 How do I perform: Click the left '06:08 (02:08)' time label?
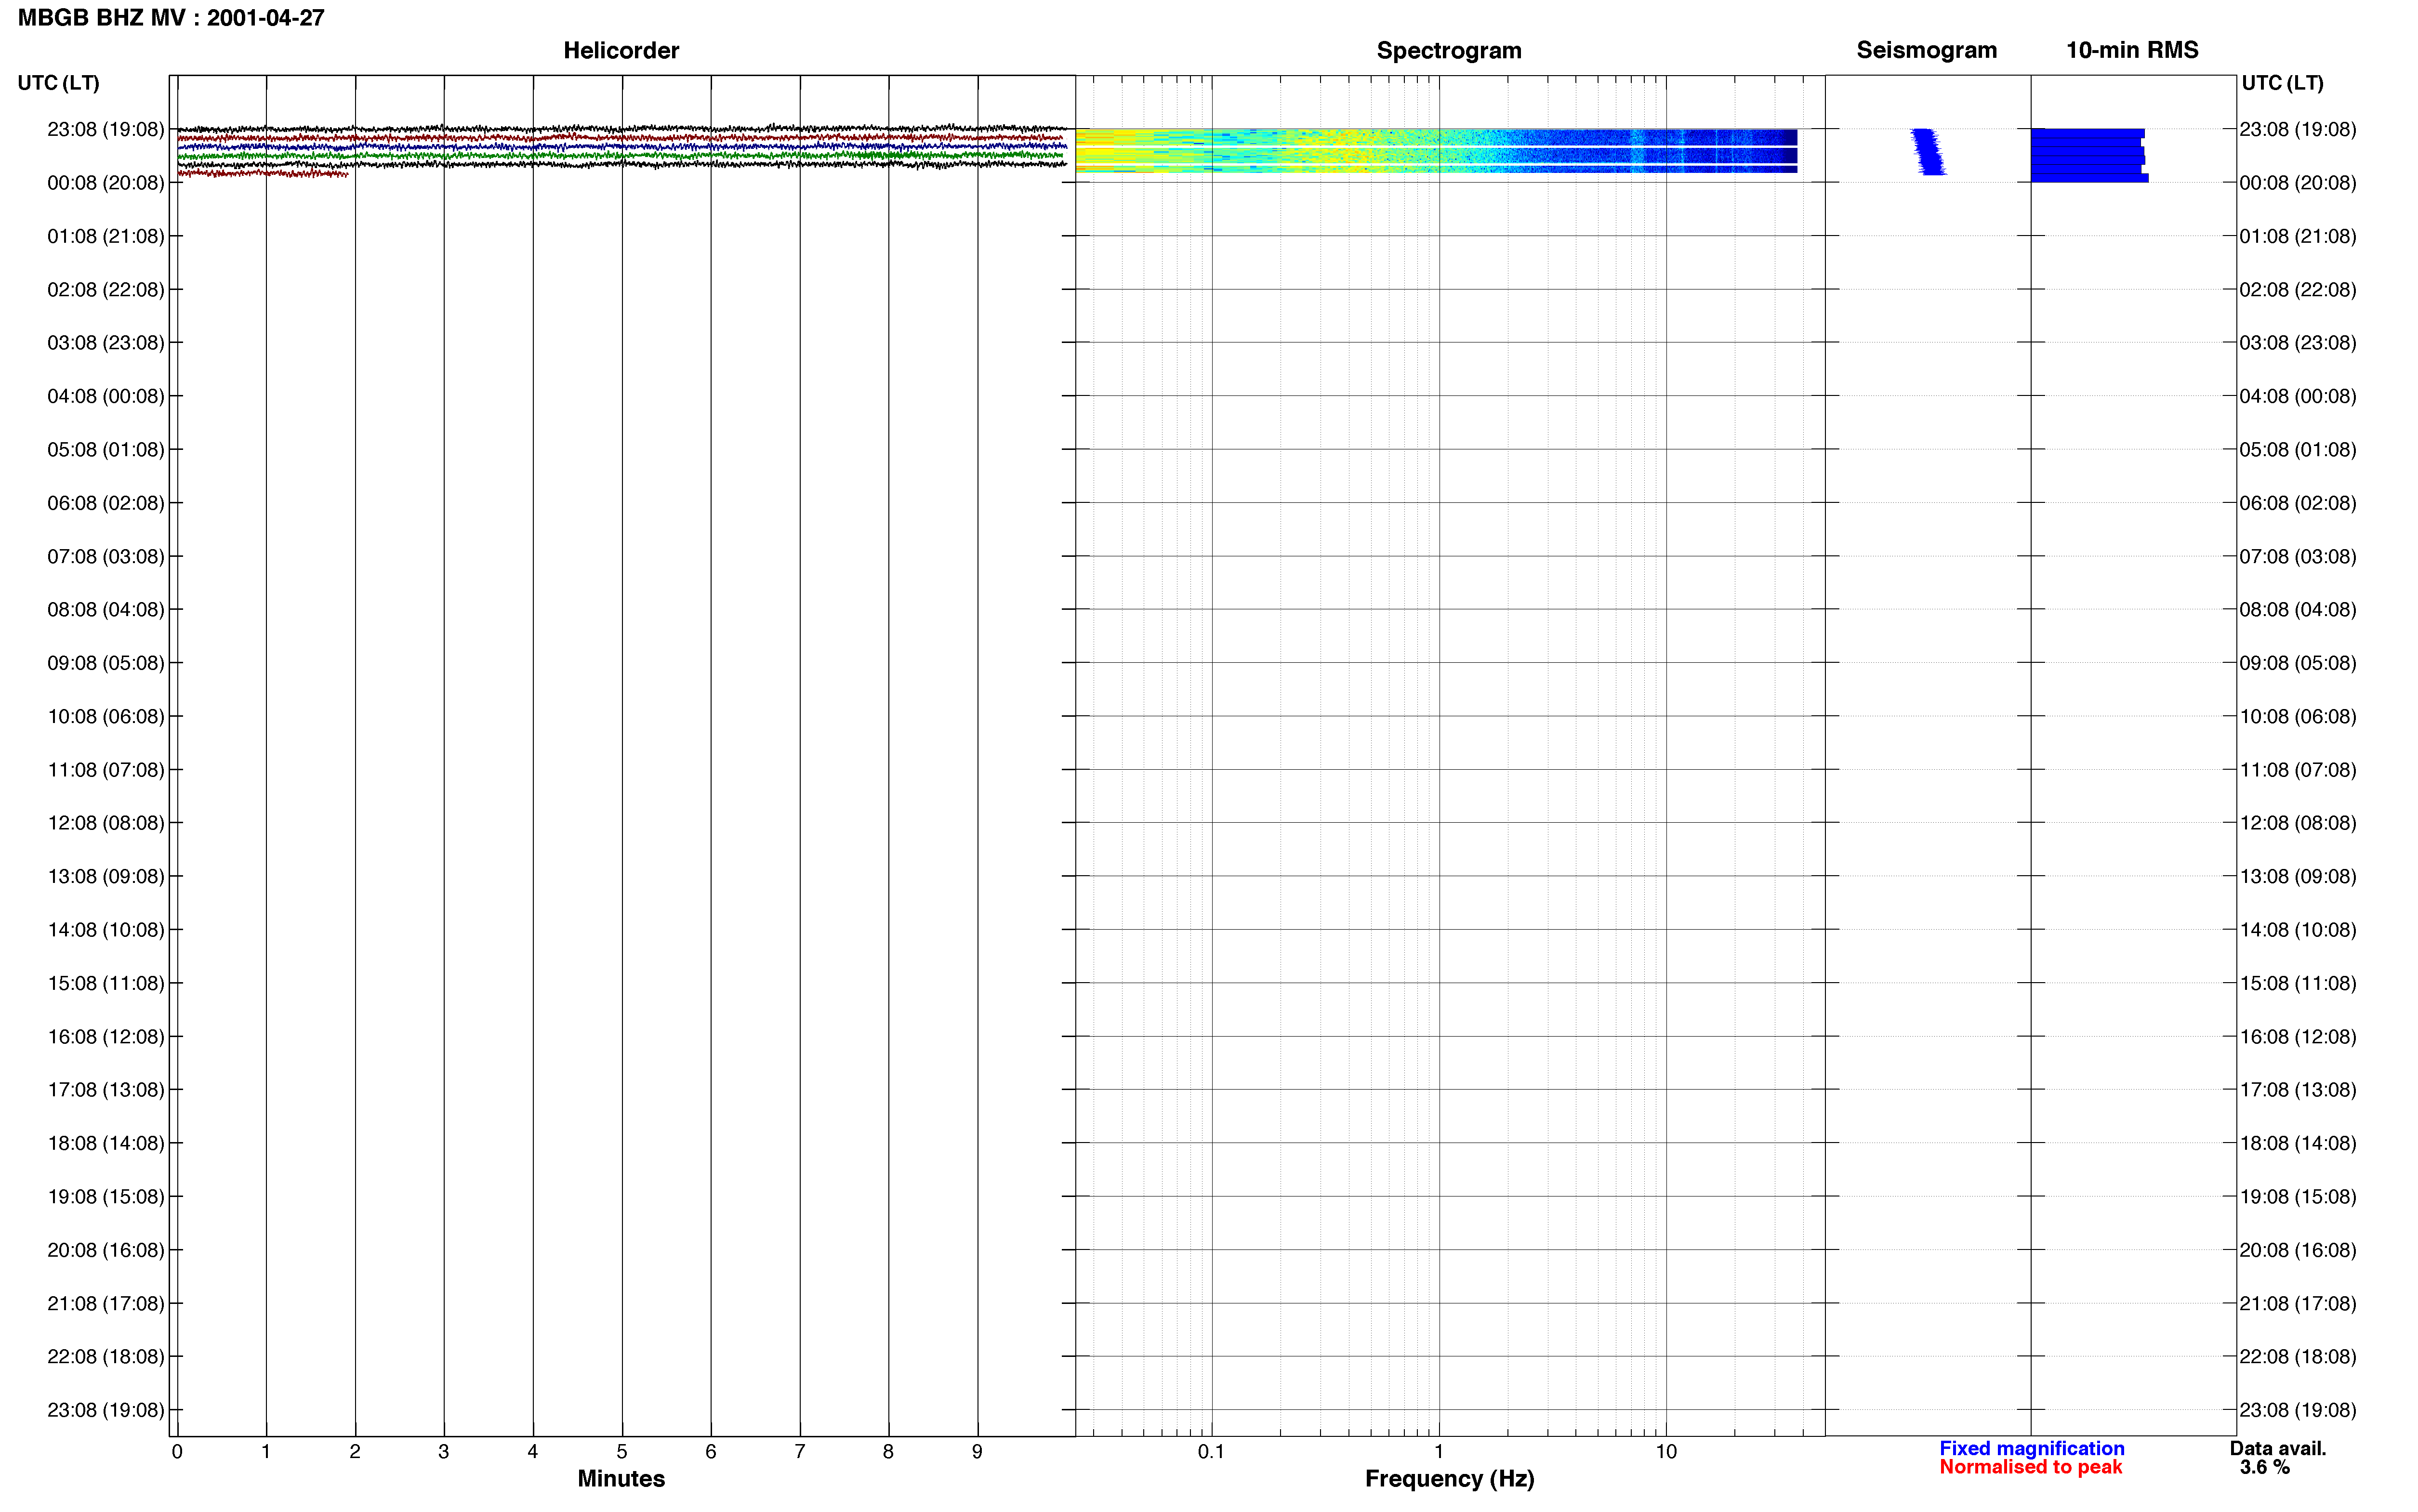tap(105, 503)
